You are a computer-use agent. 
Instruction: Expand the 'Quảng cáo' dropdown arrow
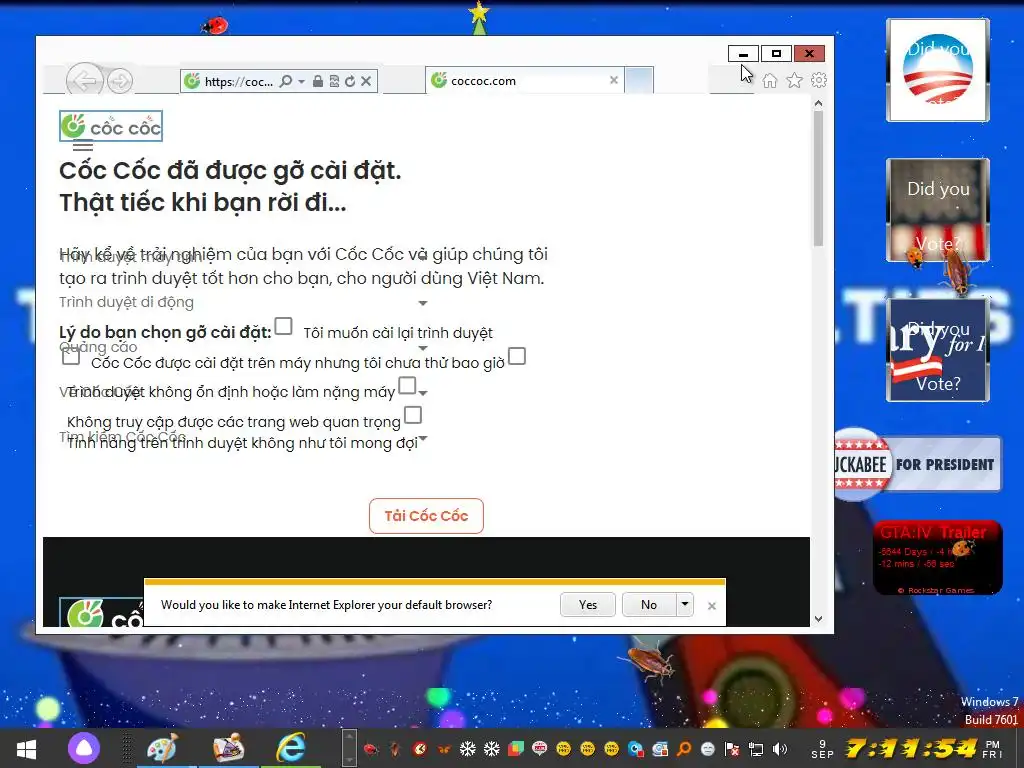pyautogui.click(x=423, y=348)
